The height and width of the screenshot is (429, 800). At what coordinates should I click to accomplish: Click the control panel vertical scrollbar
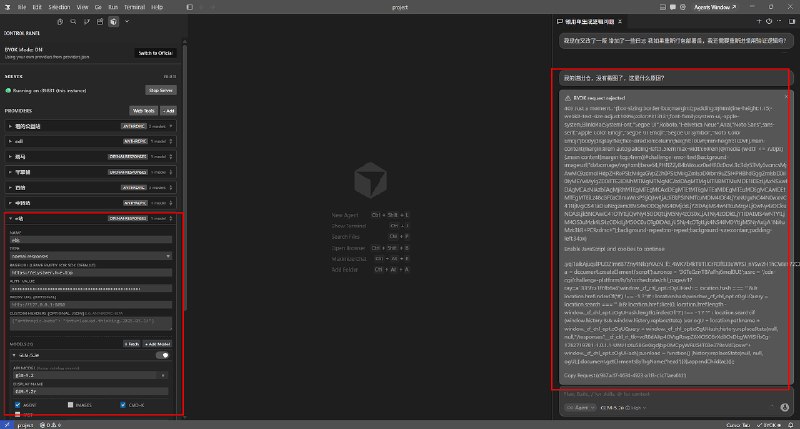coord(185,176)
